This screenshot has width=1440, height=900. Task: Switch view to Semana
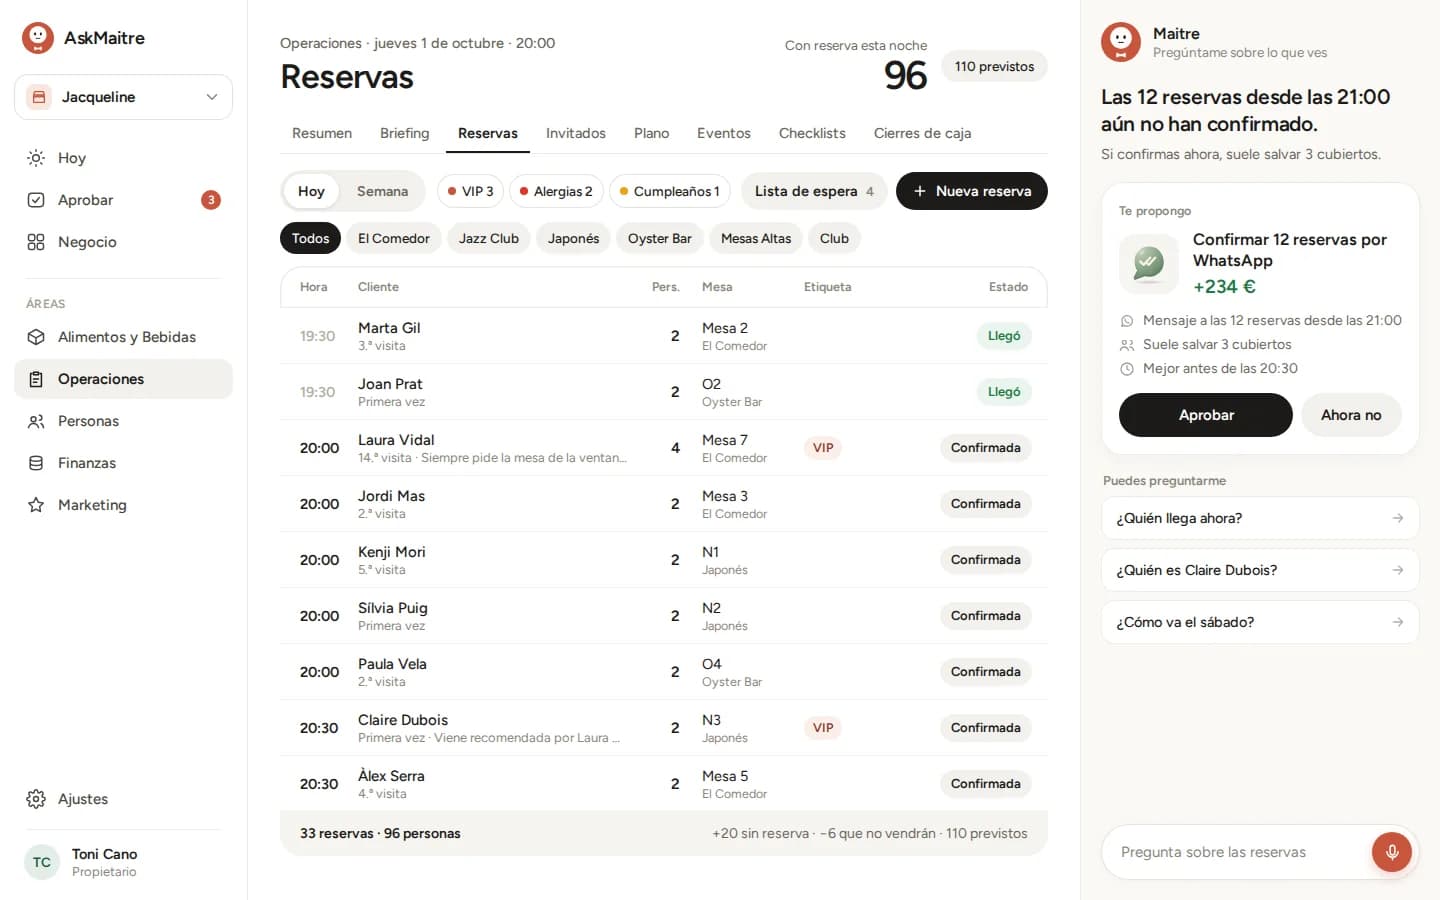[382, 191]
